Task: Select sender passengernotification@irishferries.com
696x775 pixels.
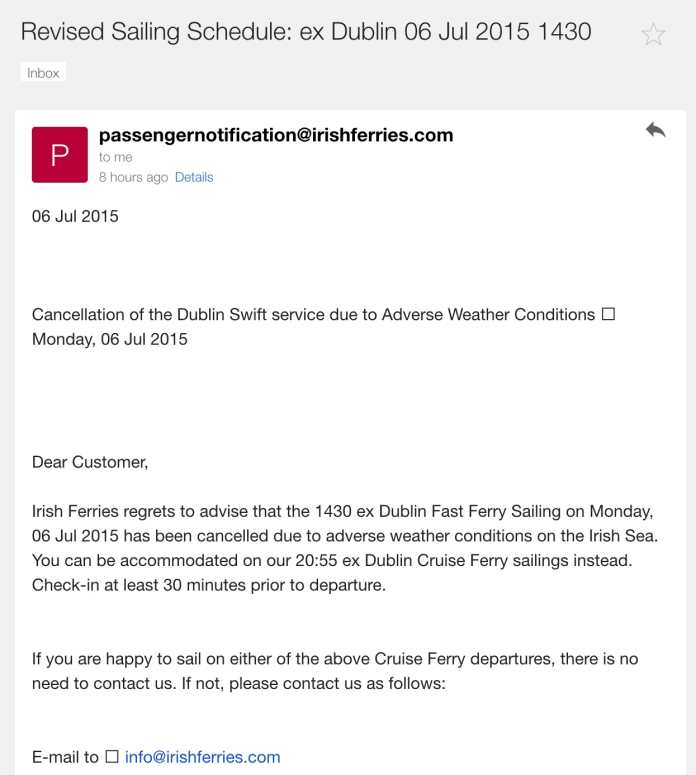Action: tap(276, 135)
